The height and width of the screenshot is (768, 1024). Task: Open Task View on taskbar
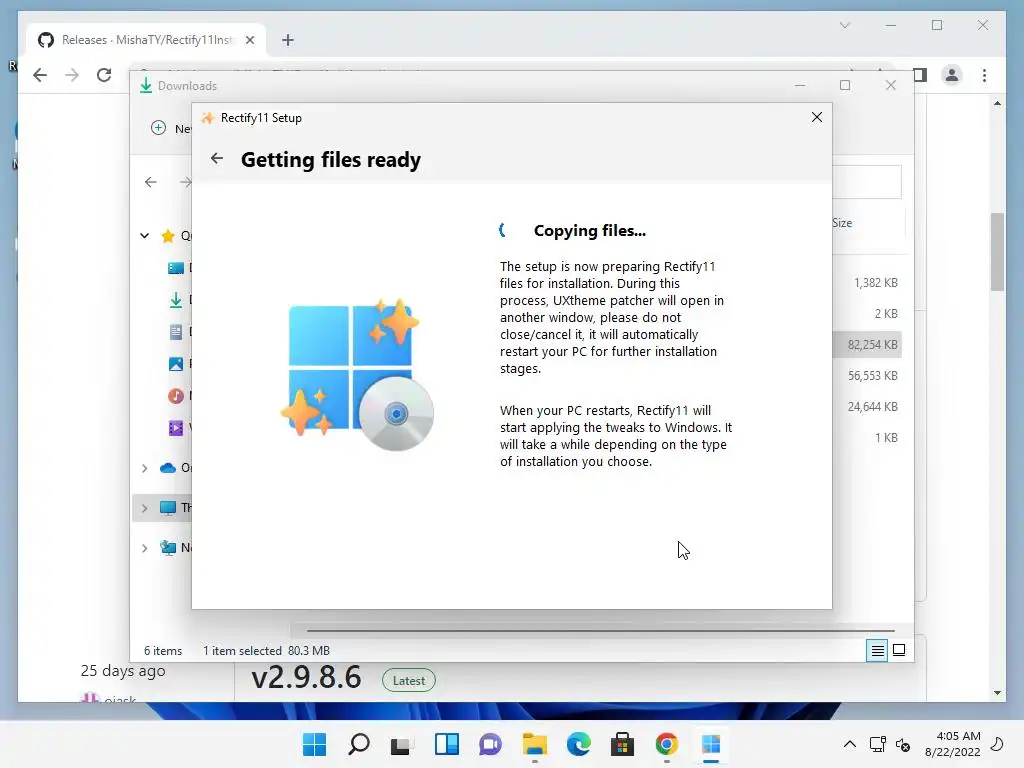[402, 744]
